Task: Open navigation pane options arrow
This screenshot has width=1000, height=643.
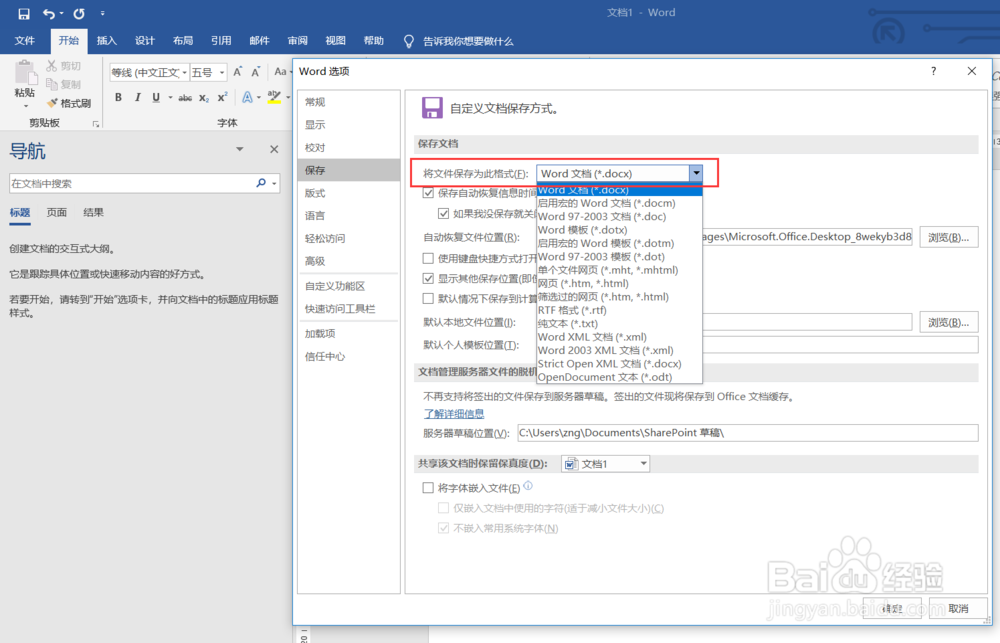Action: click(240, 149)
